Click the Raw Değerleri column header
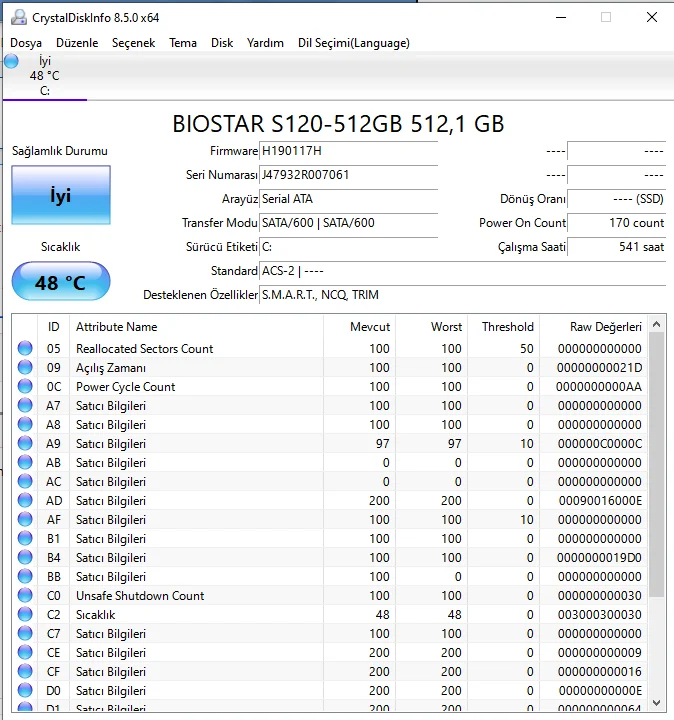 click(605, 327)
